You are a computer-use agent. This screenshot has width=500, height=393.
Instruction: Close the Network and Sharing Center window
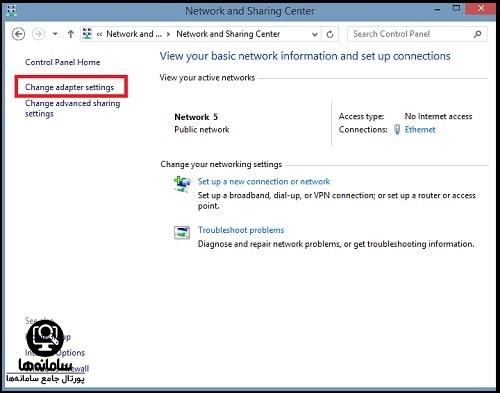click(481, 9)
